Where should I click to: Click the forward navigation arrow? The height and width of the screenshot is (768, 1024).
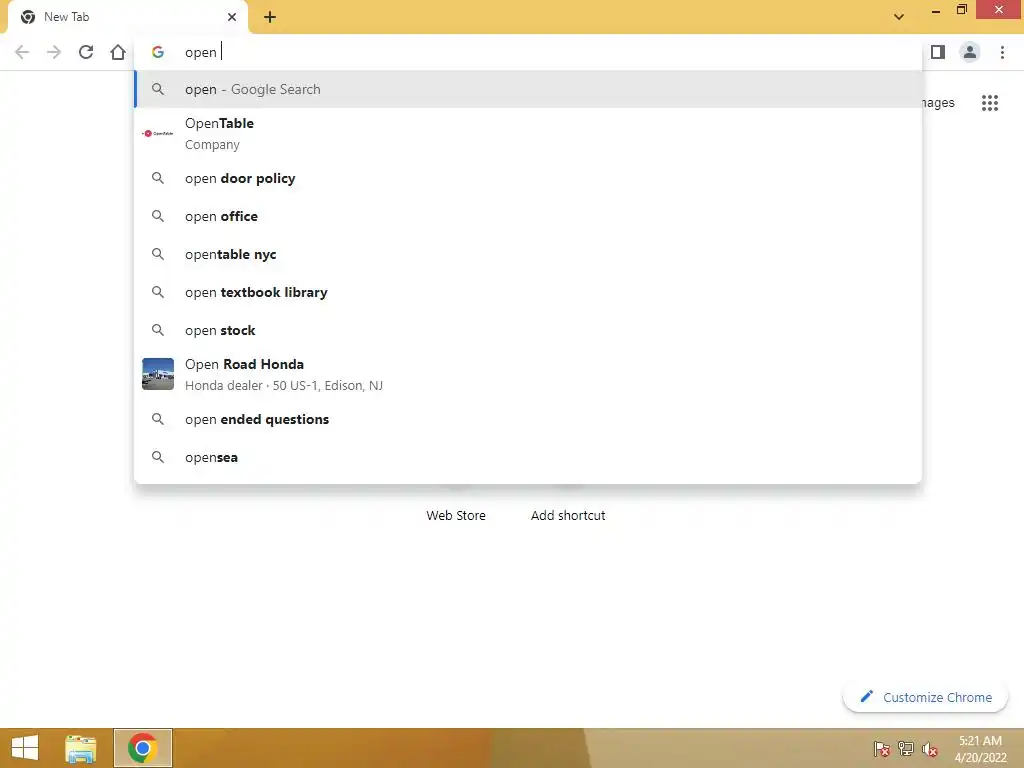pos(54,52)
